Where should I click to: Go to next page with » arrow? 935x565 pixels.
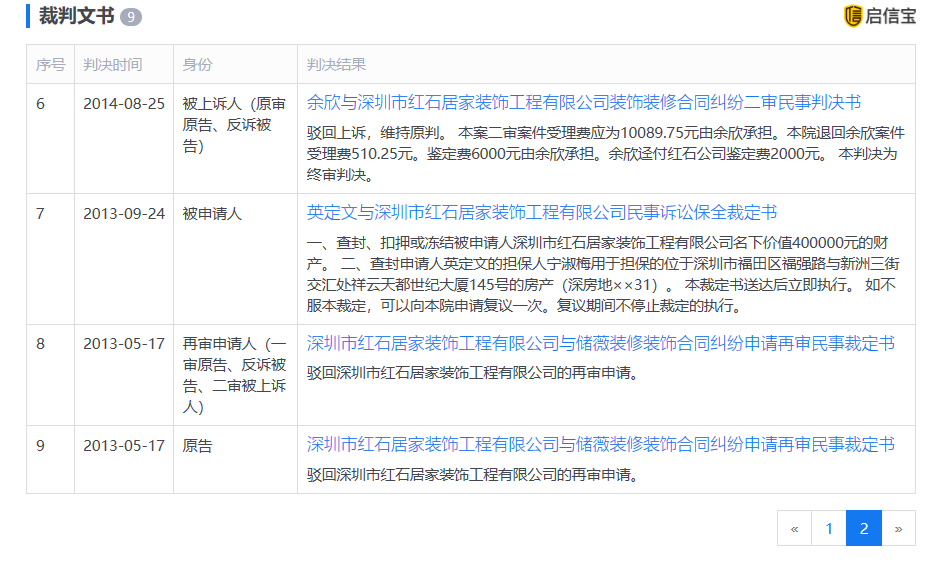898,528
